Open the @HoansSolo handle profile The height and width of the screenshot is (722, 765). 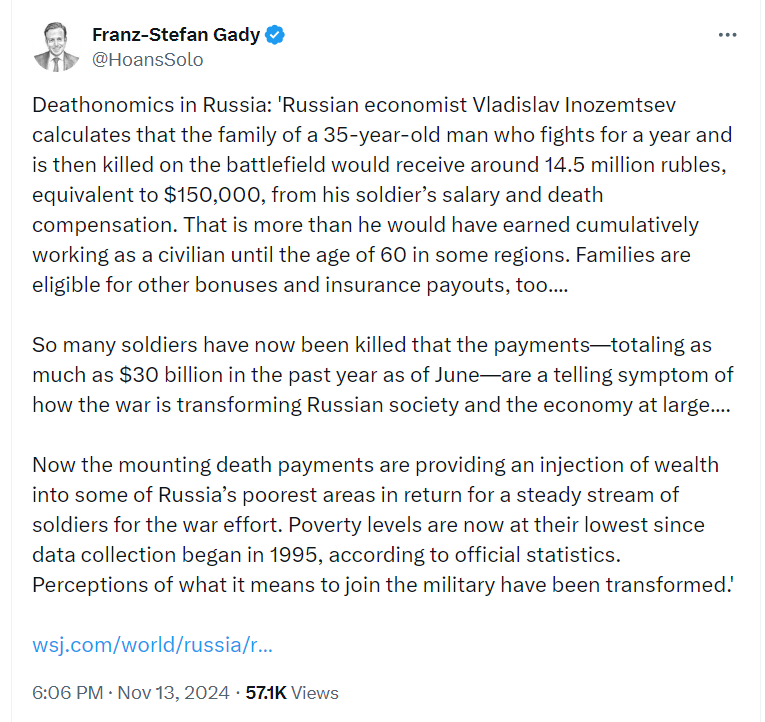tap(148, 60)
